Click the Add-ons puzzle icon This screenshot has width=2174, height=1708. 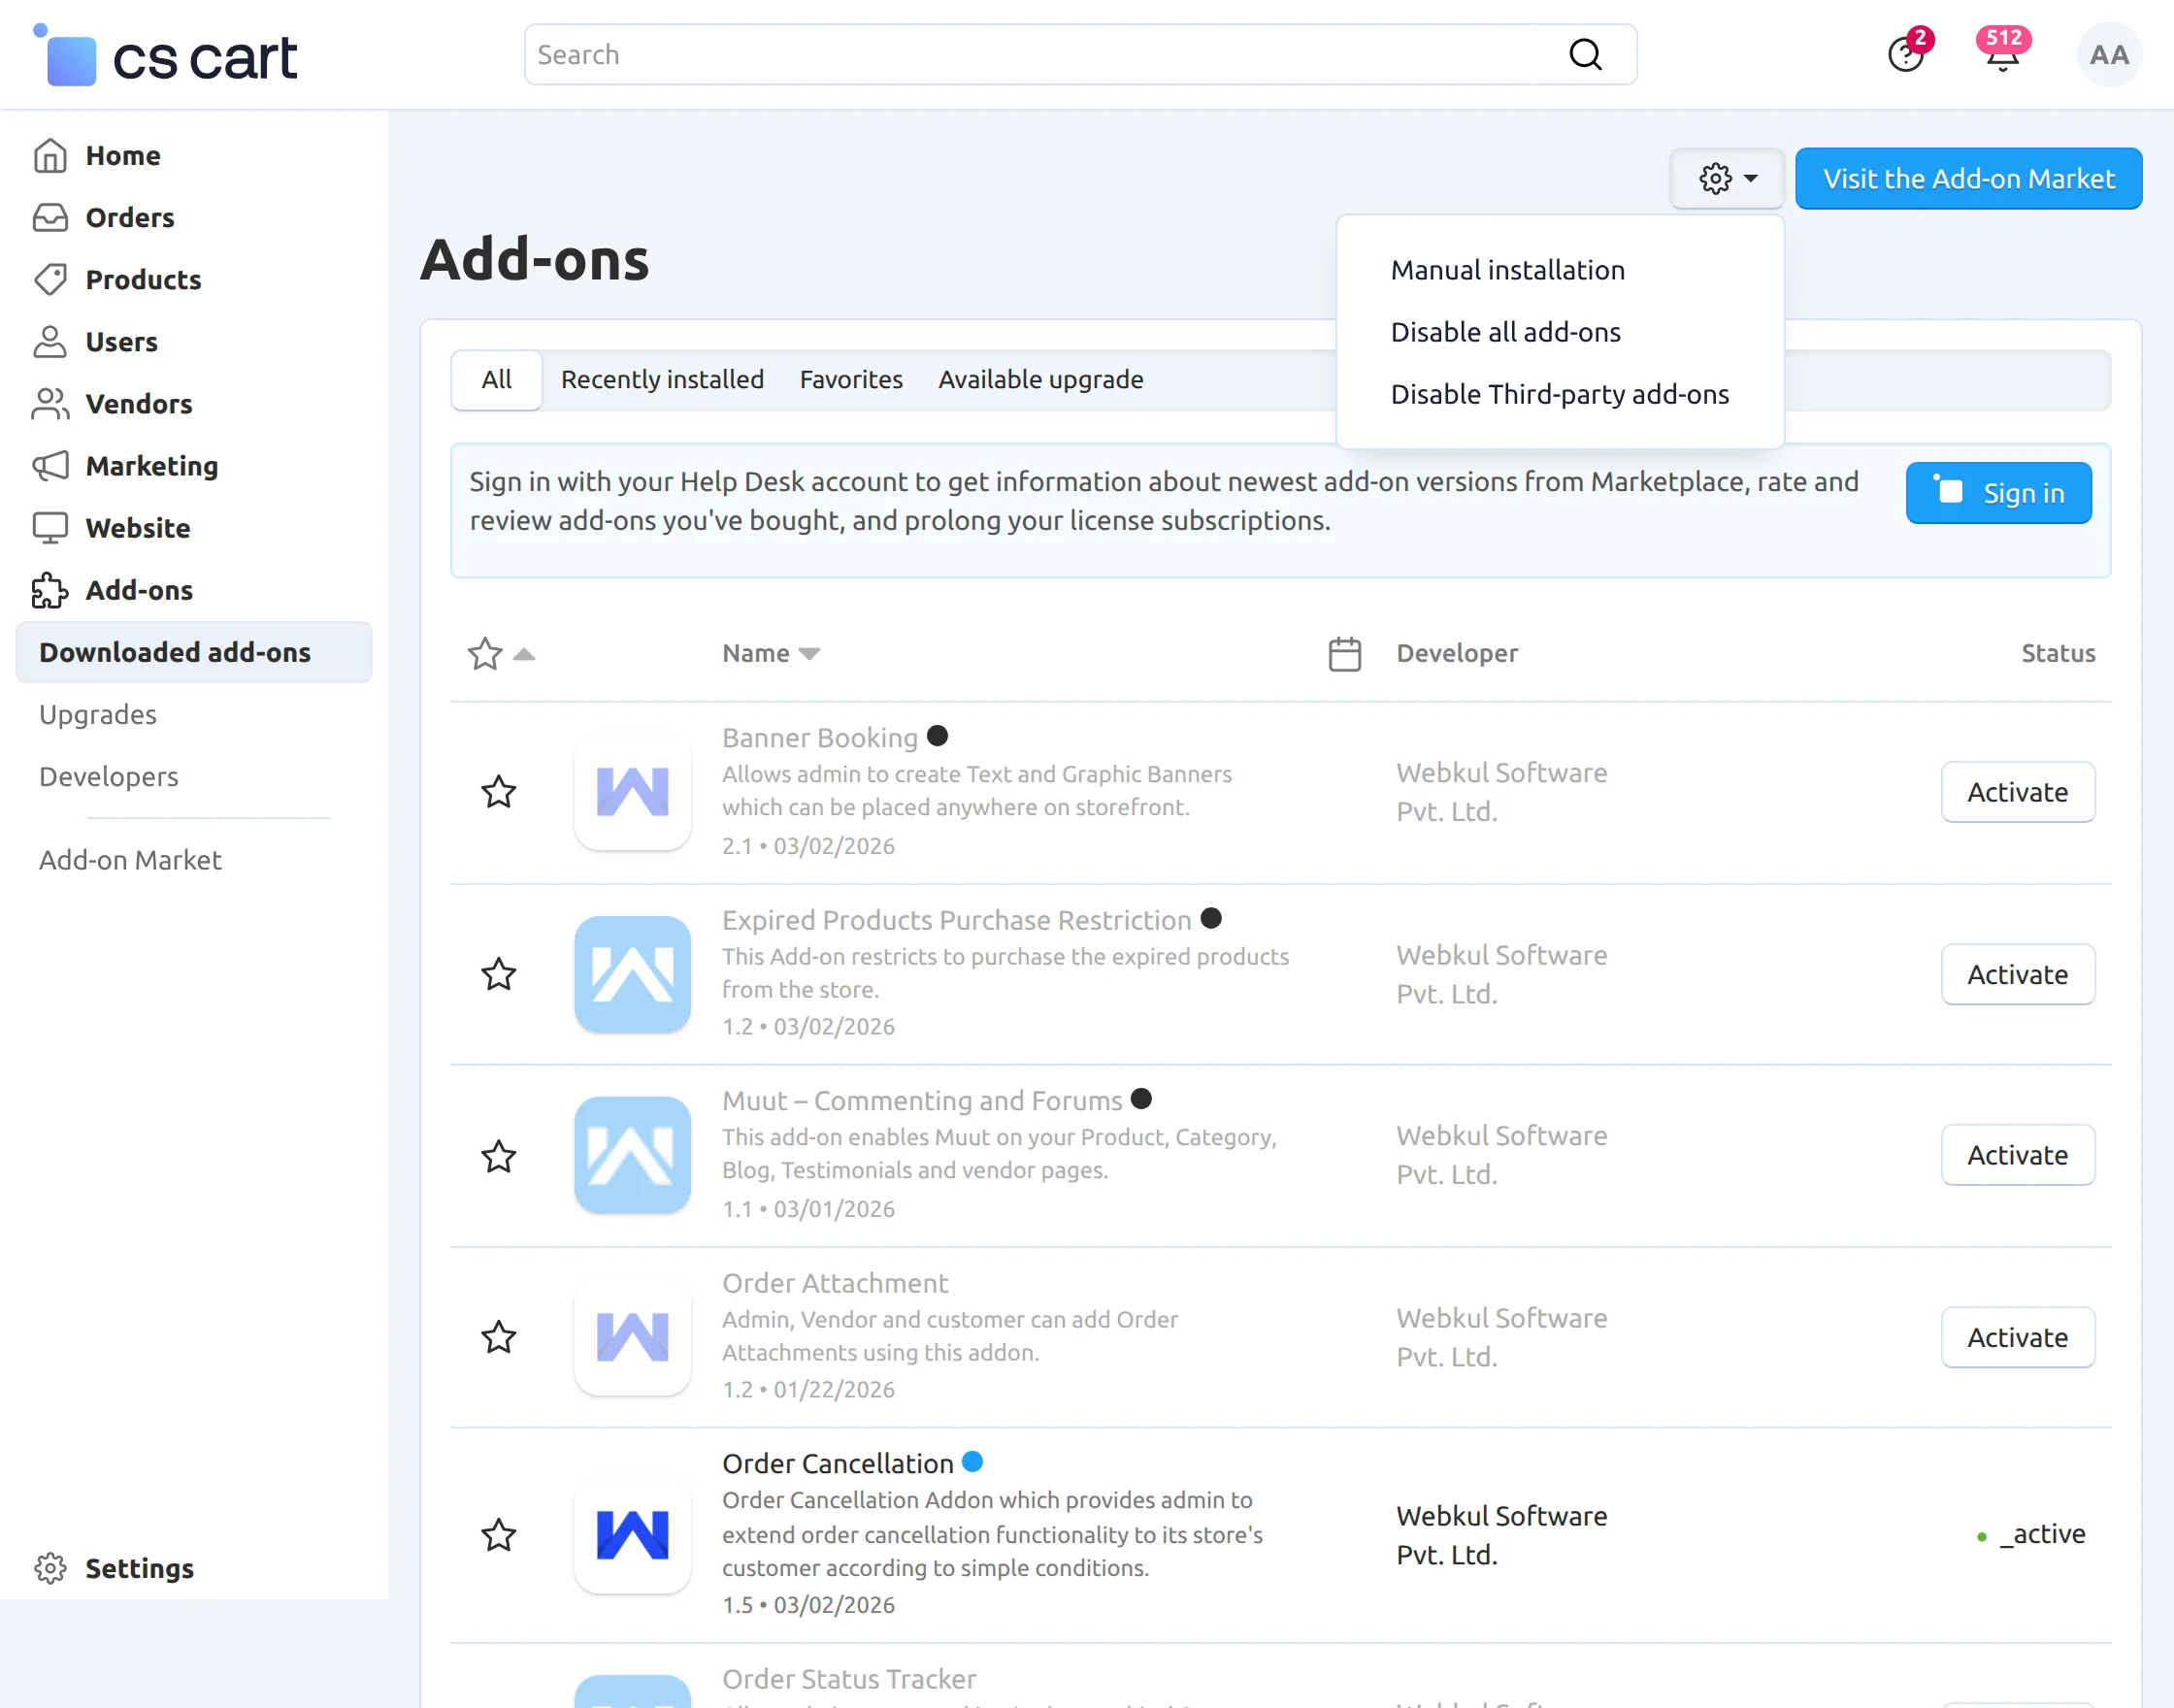pyautogui.click(x=50, y=590)
